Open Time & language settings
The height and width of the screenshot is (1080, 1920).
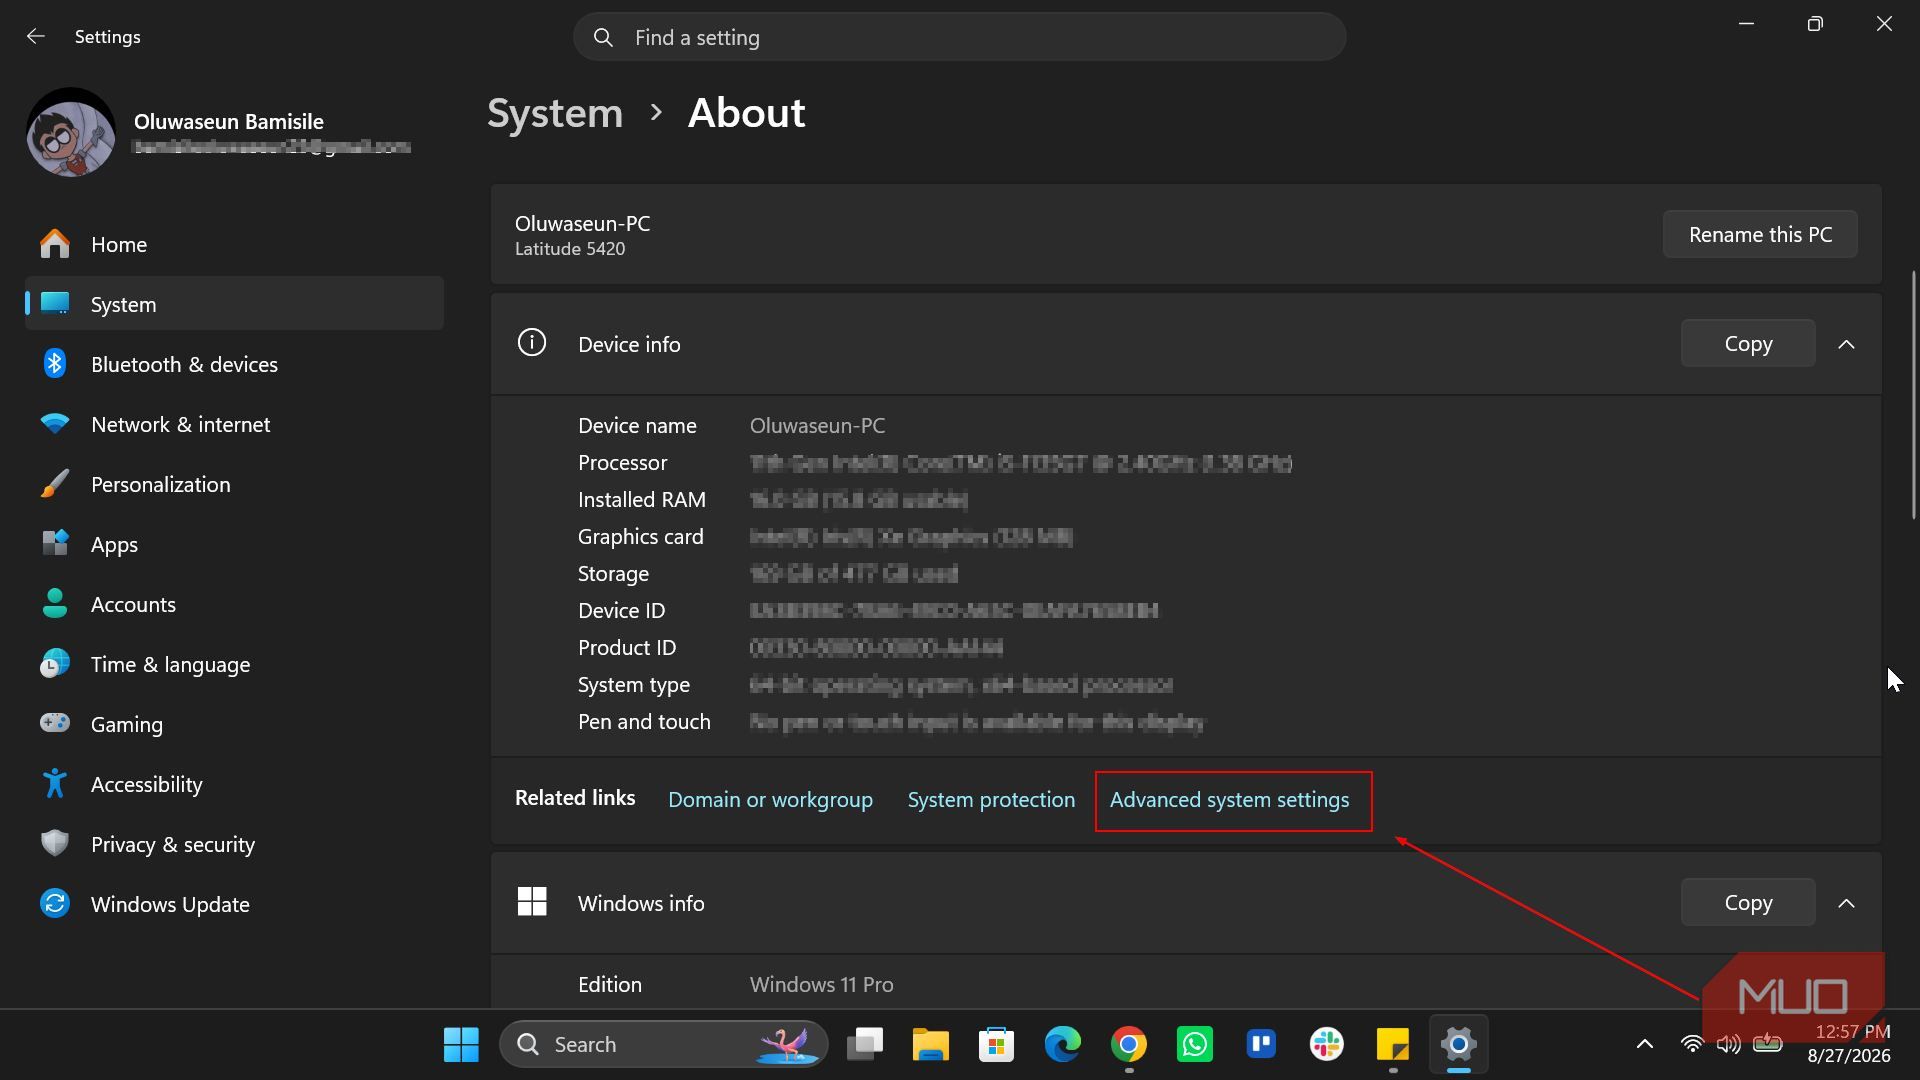(235, 664)
